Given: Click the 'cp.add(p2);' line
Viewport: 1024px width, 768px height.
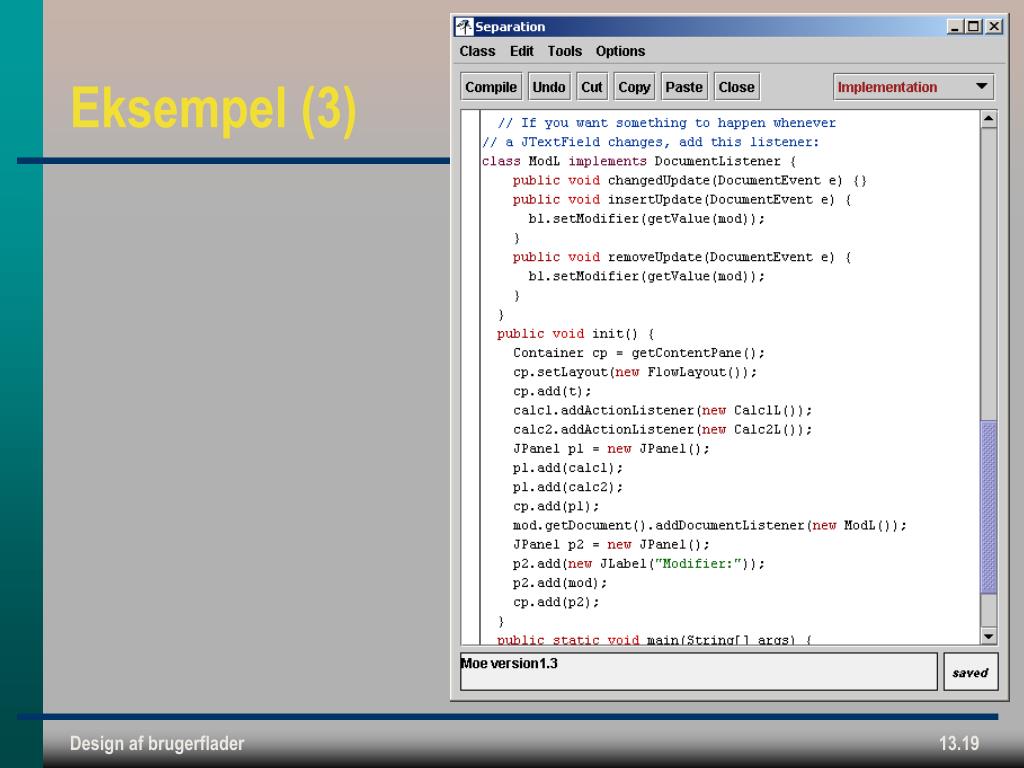Looking at the screenshot, I should point(556,602).
